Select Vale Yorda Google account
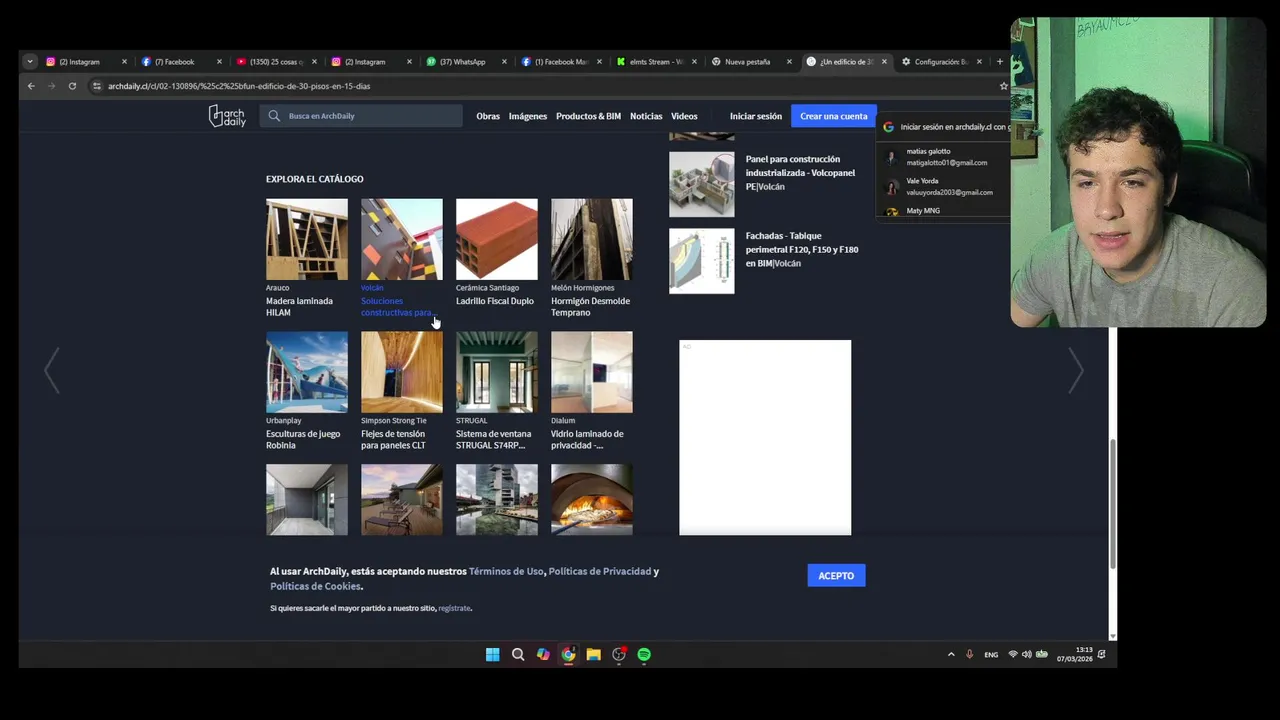The height and width of the screenshot is (720, 1280). 943,187
